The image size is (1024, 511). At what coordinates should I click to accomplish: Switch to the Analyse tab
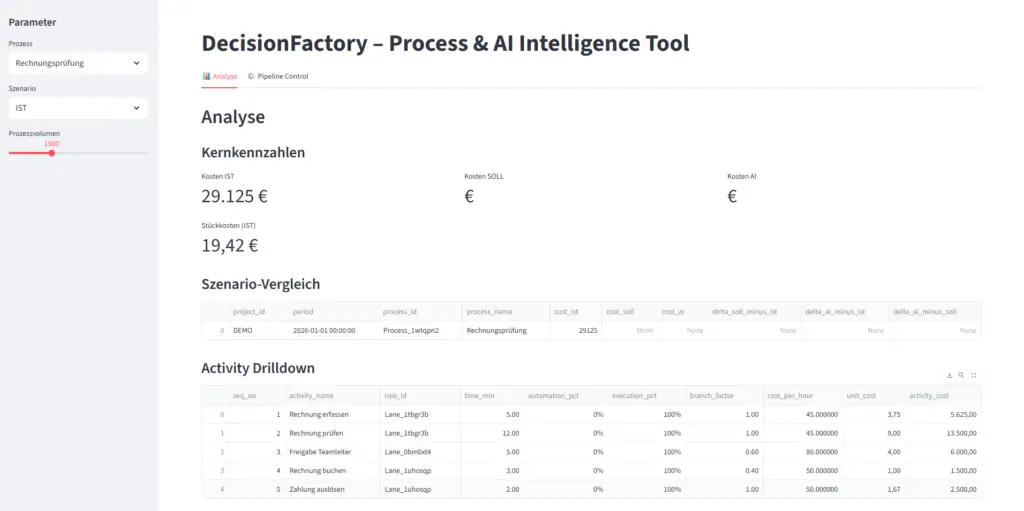point(220,76)
